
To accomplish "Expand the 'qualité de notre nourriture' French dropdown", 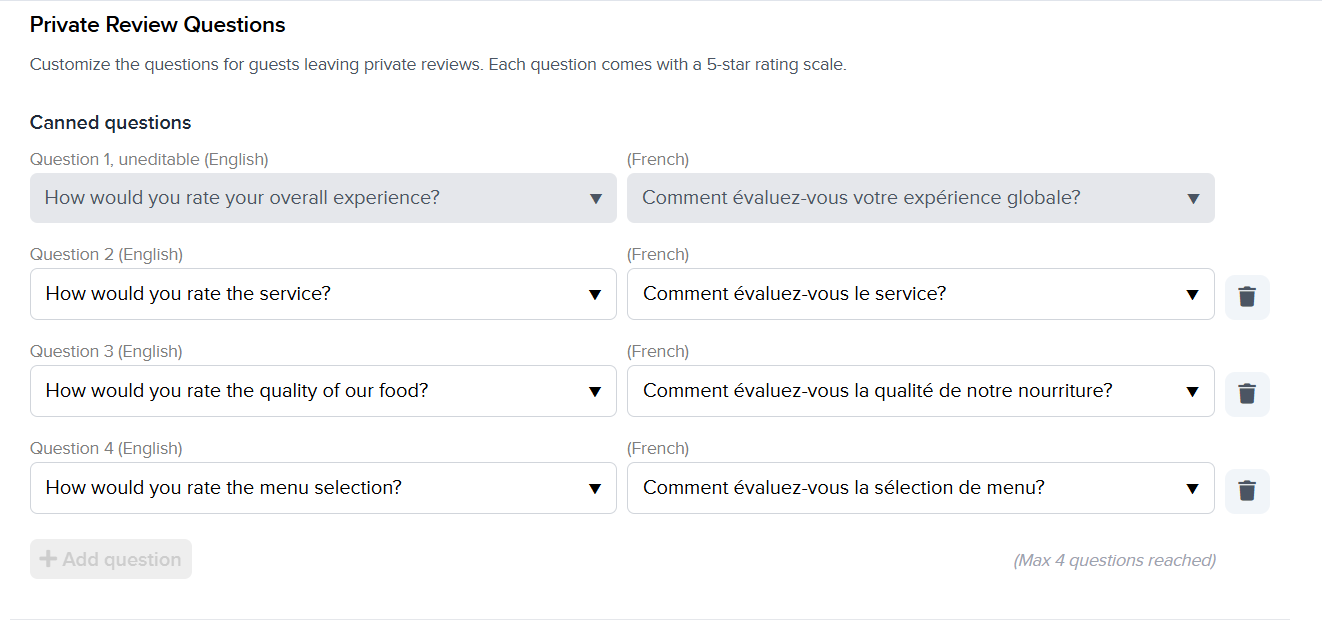I will click(920, 391).
